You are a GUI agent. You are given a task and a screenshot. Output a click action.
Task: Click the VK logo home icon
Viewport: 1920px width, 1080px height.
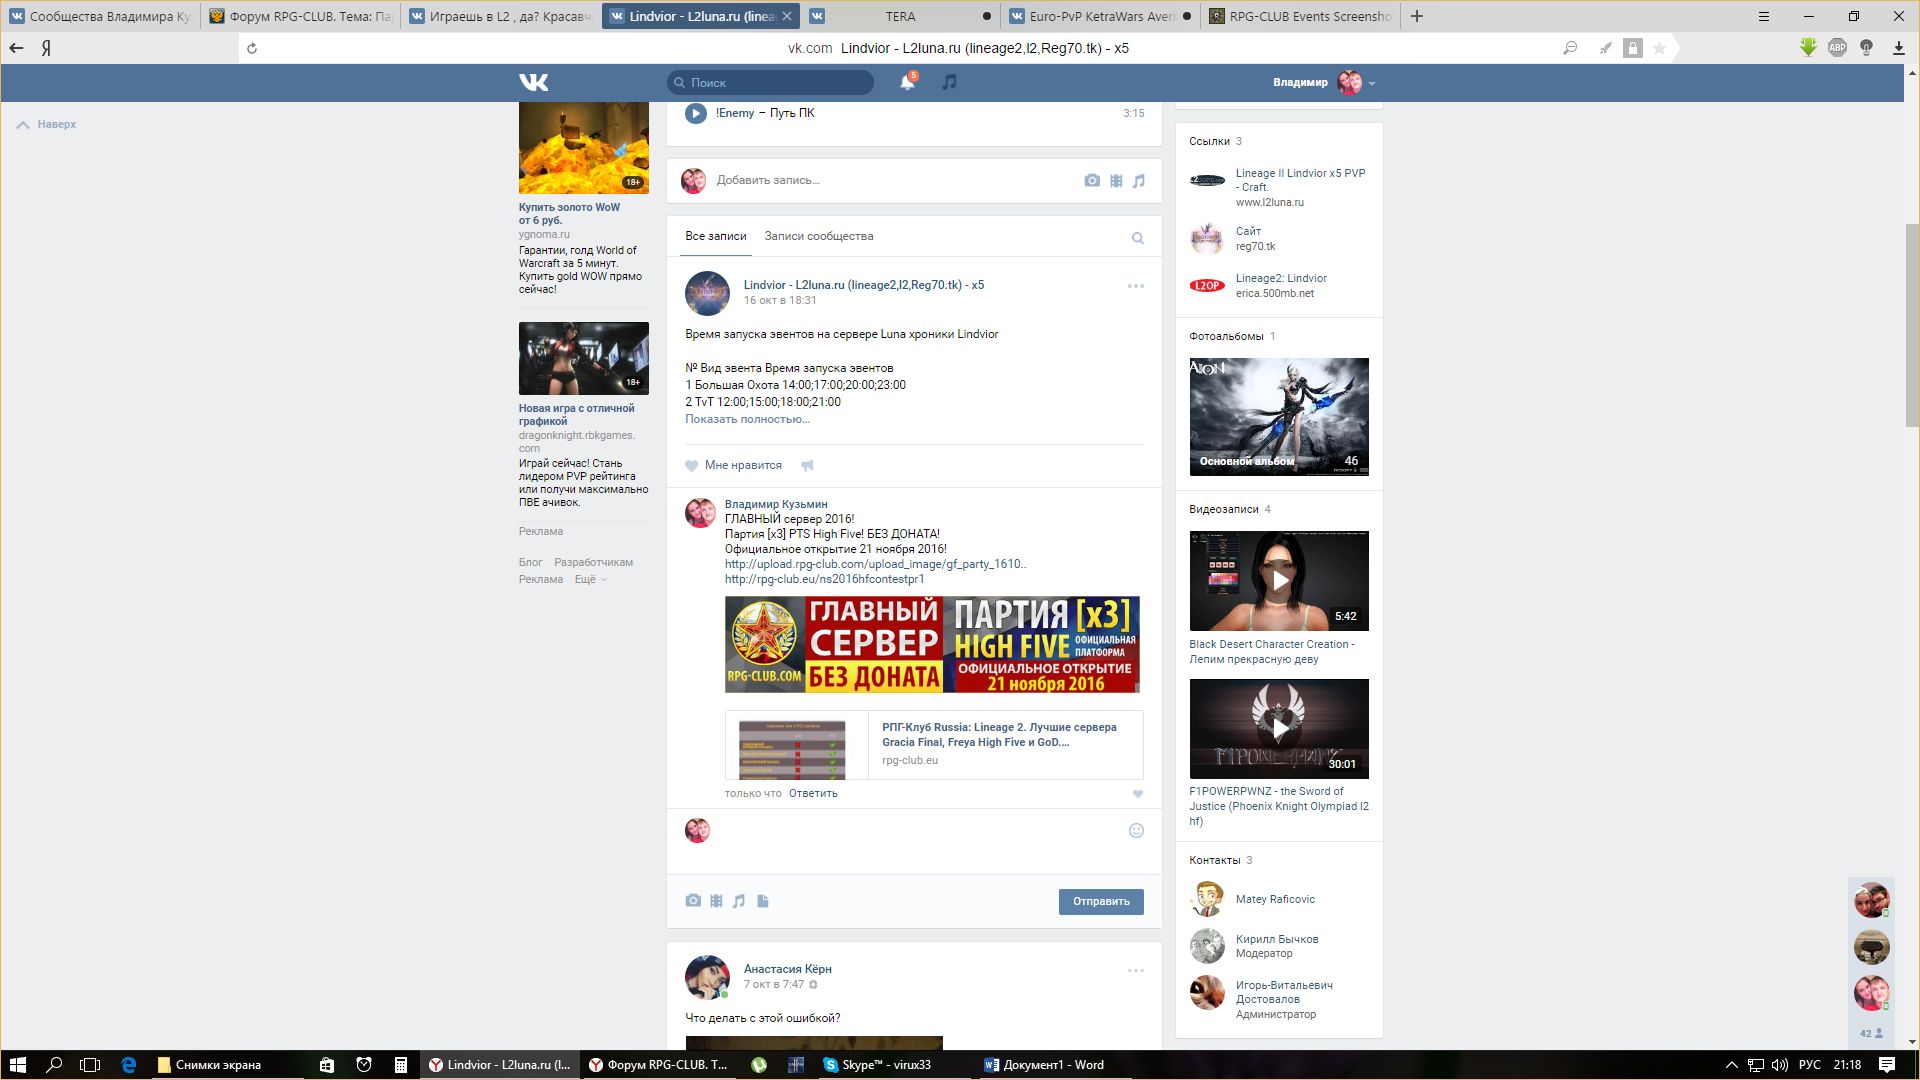pos(533,82)
